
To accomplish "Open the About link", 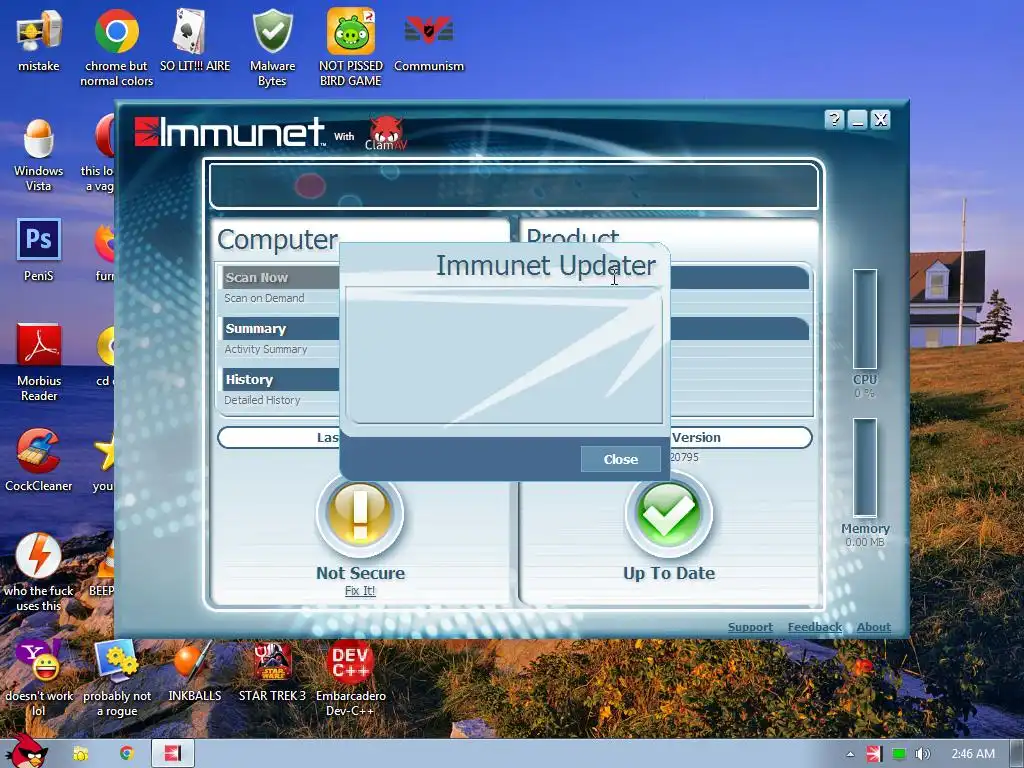I will pos(874,627).
